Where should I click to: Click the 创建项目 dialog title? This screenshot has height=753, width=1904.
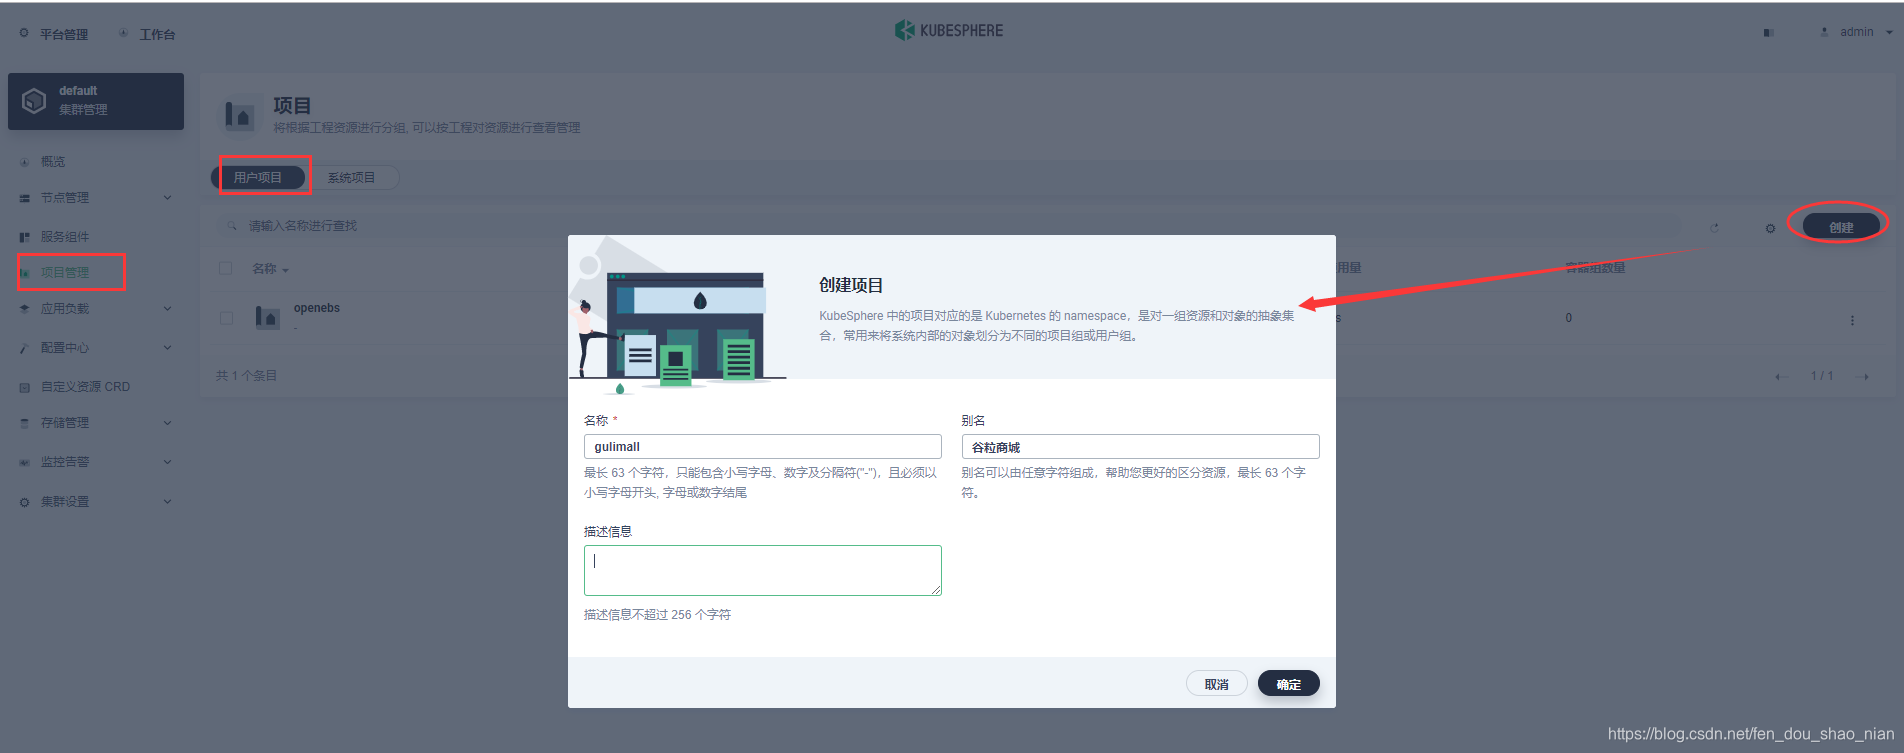(x=851, y=285)
